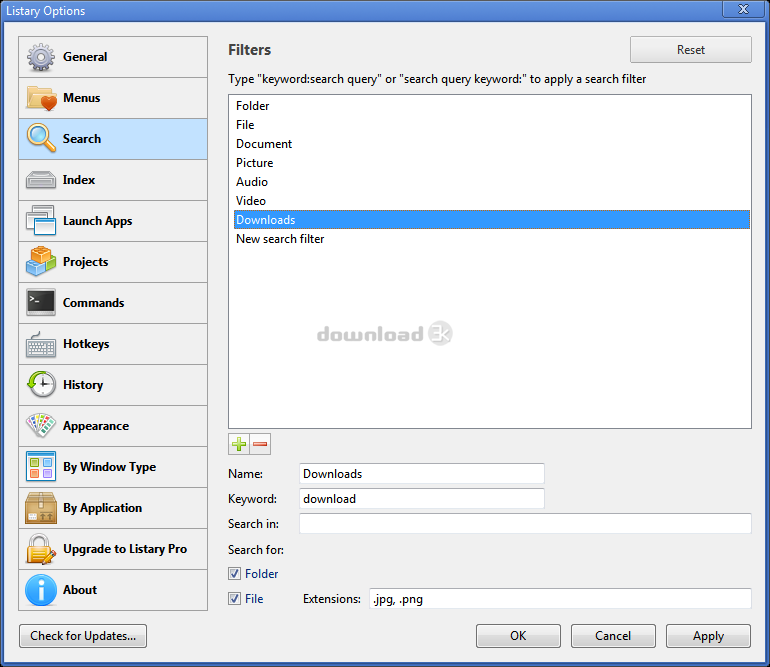Click the General gear icon

(41, 57)
